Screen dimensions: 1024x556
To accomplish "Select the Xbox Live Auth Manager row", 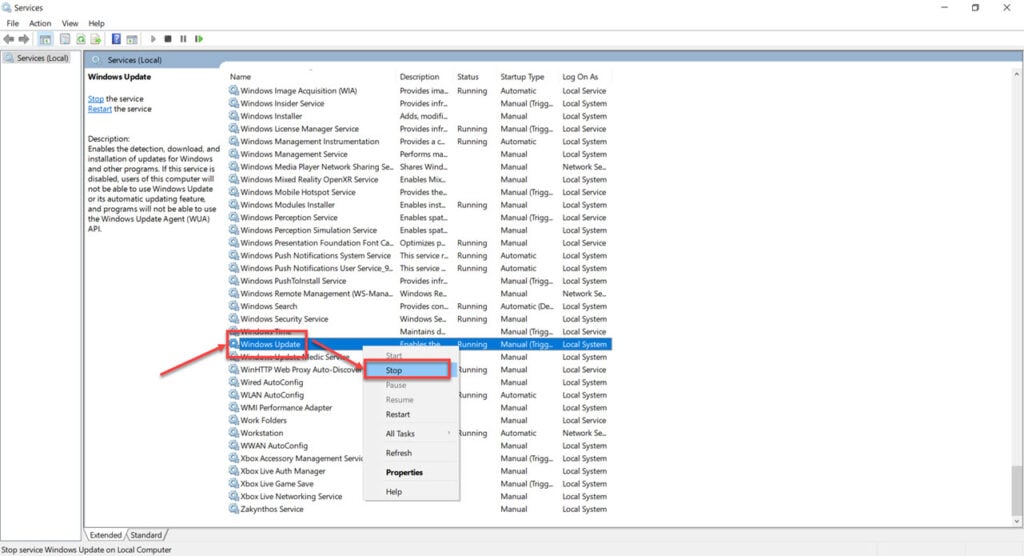I will (419, 471).
